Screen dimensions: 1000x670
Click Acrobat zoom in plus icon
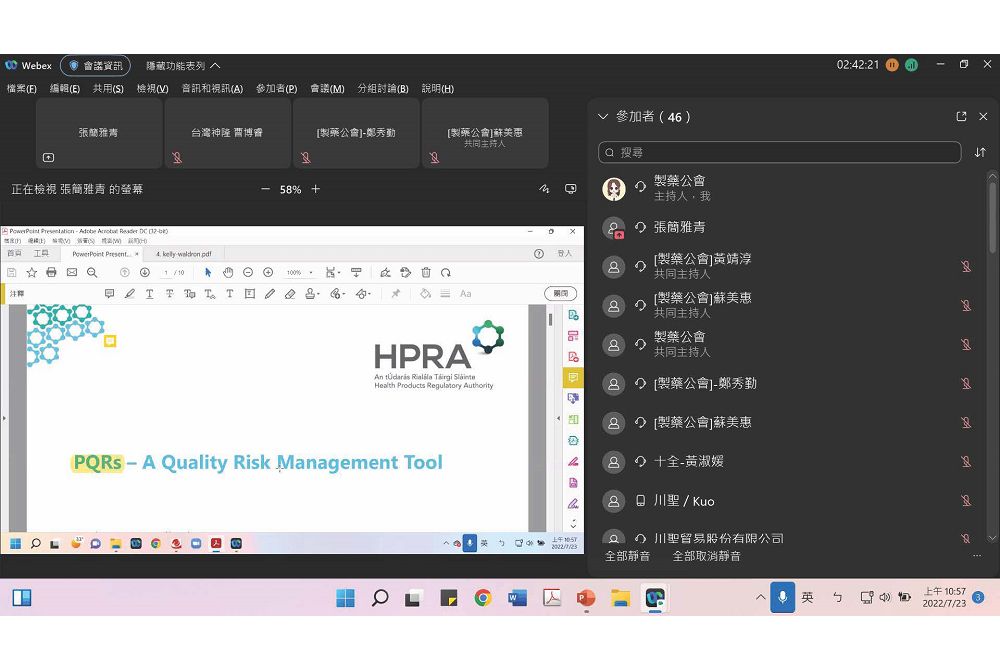[x=268, y=273]
